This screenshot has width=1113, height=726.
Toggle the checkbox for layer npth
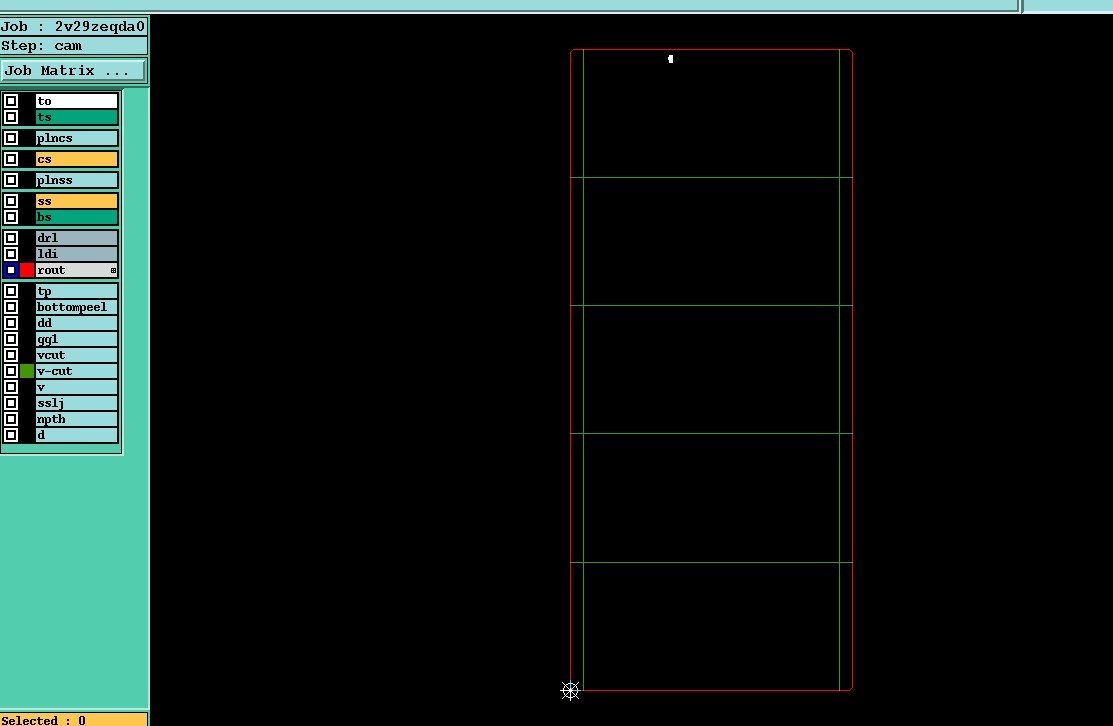pyautogui.click(x=11, y=419)
